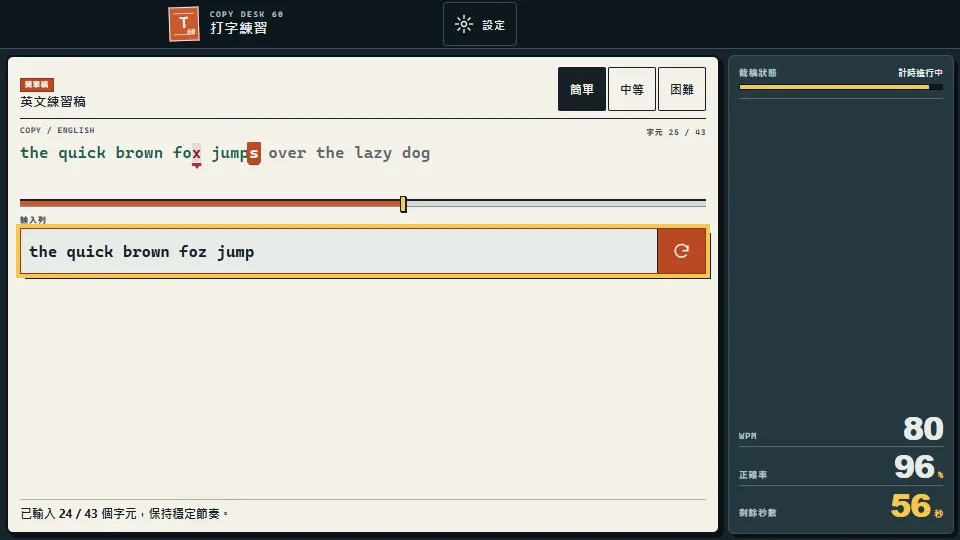
Task: Switch to the 中等 difficulty tab
Action: [x=632, y=89]
